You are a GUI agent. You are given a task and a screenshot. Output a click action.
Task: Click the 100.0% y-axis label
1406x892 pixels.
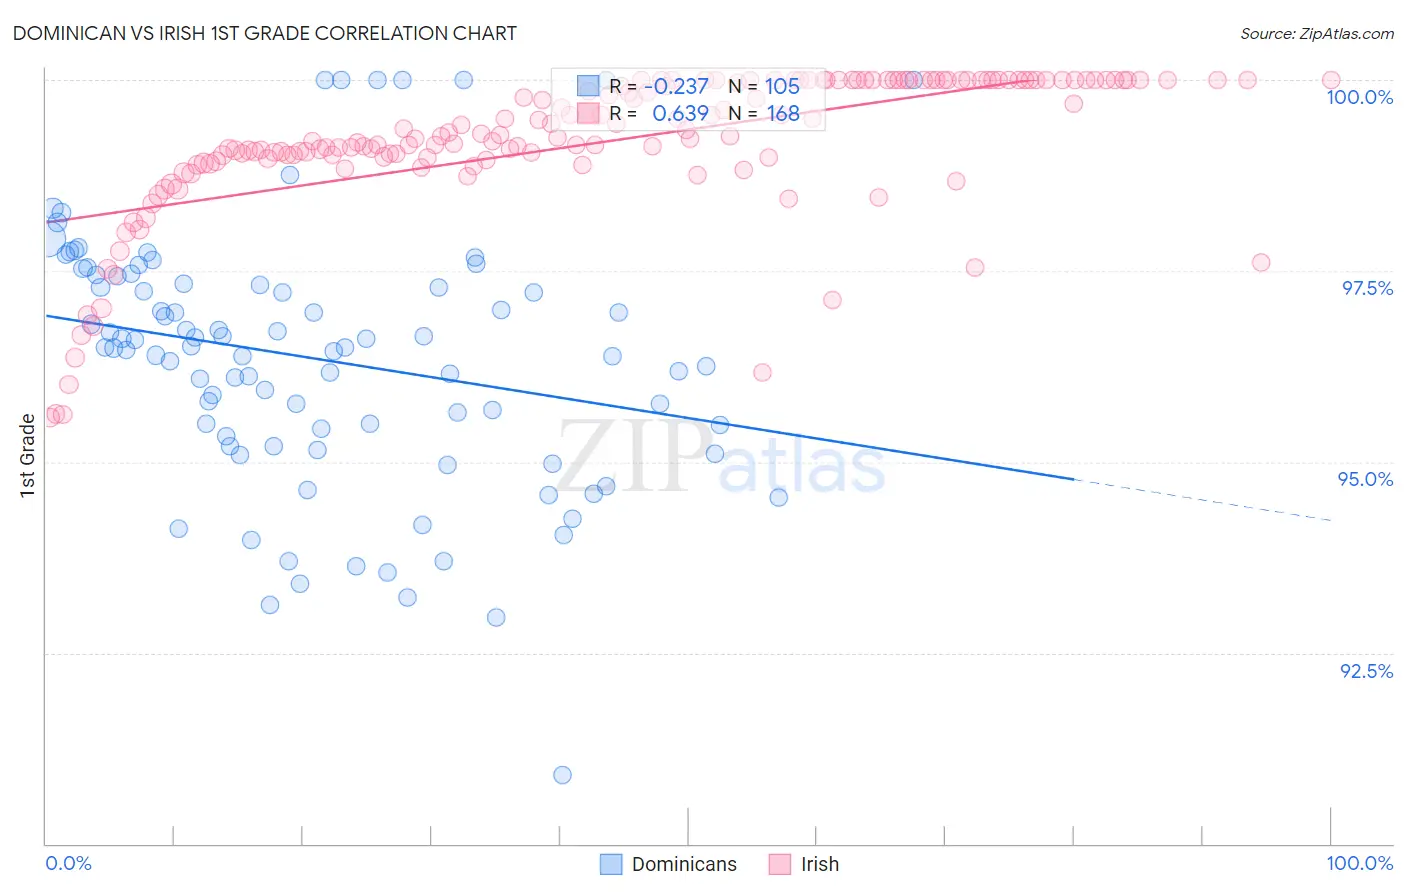pos(1359,97)
